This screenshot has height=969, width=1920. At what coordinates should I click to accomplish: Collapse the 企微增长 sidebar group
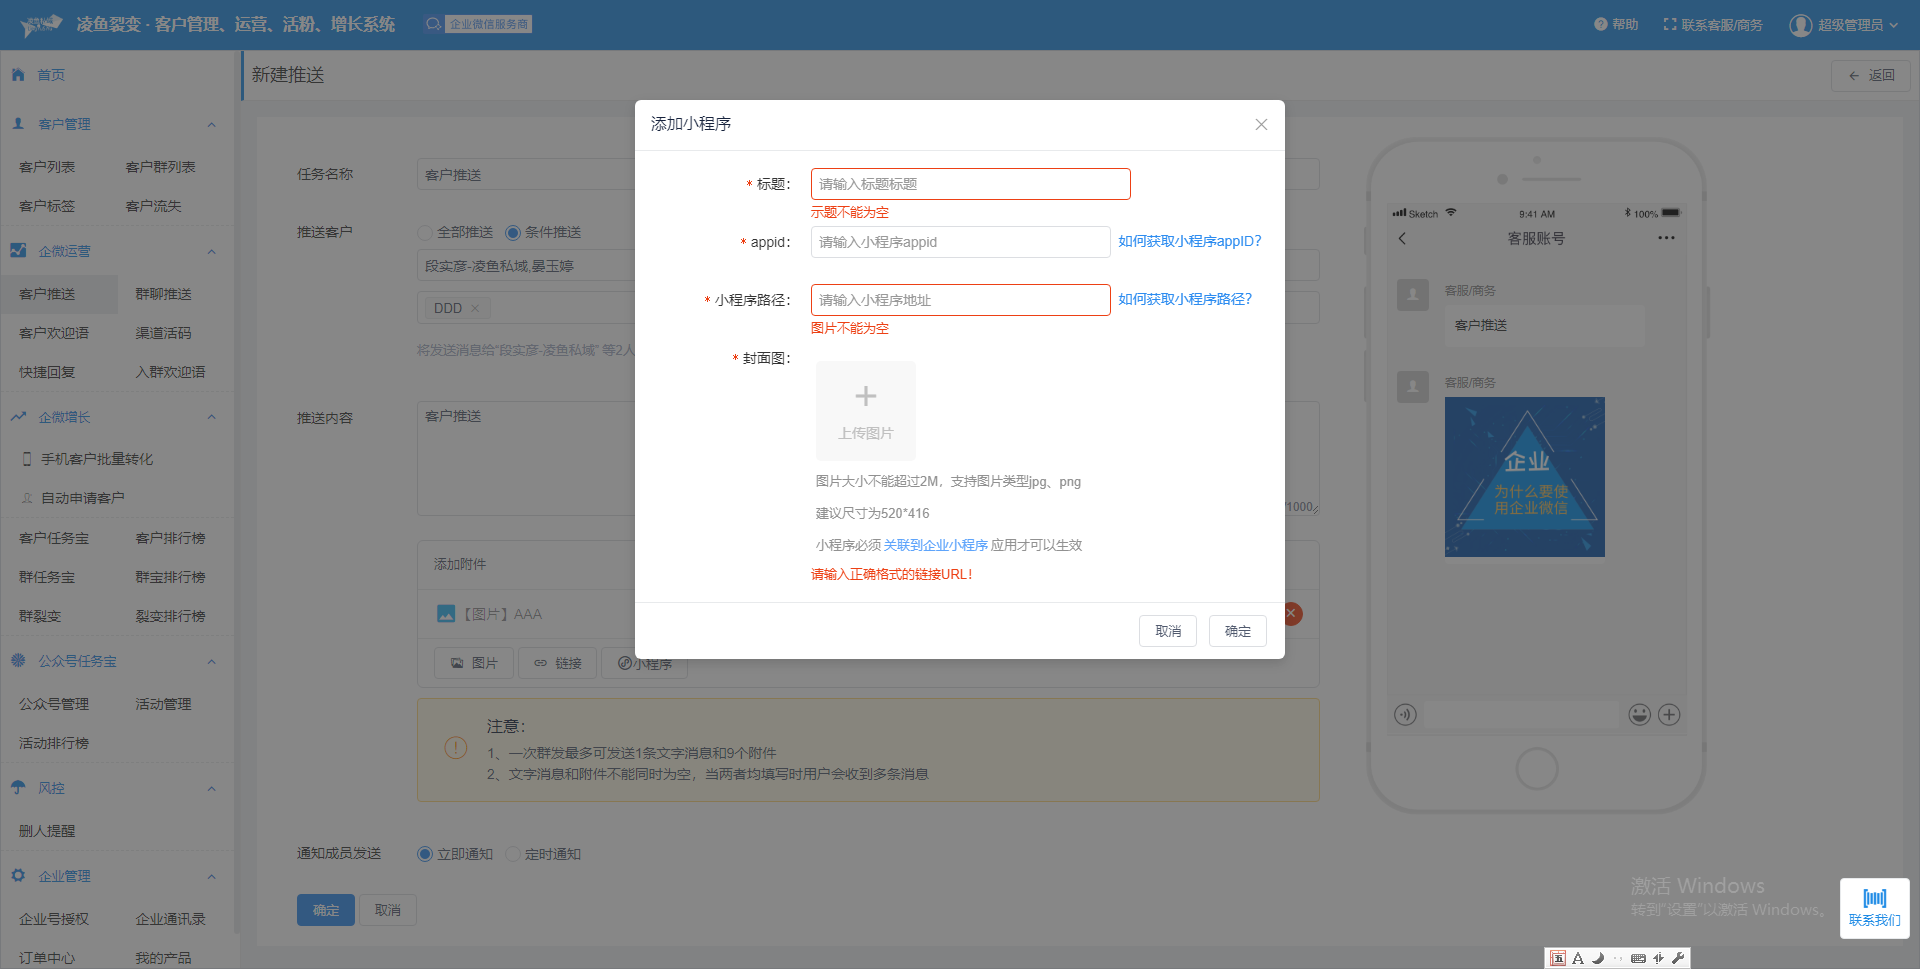[211, 418]
